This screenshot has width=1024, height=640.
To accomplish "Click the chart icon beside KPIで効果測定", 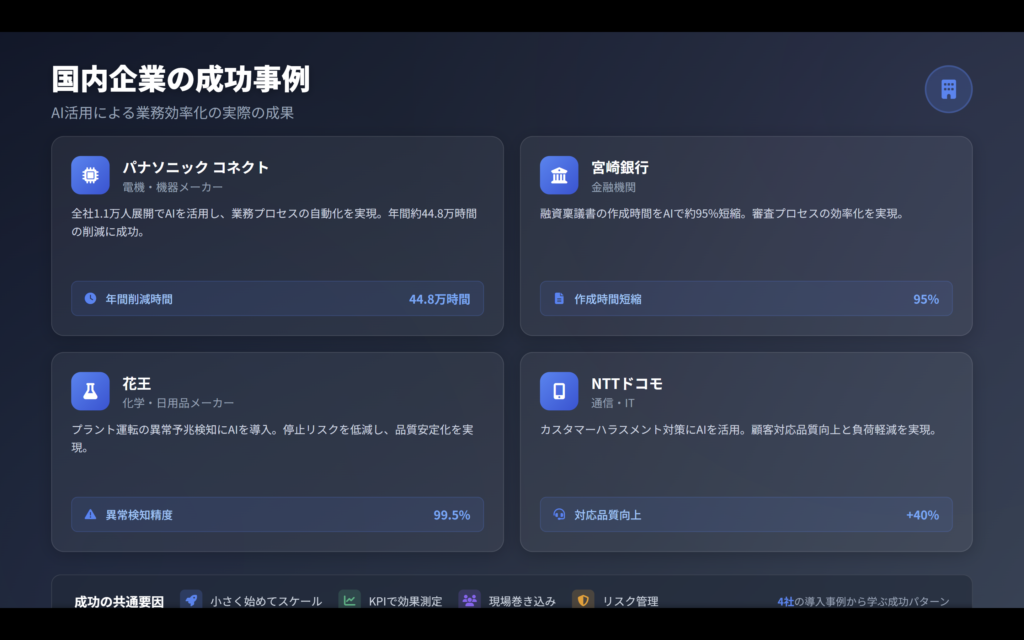I will tap(349, 600).
